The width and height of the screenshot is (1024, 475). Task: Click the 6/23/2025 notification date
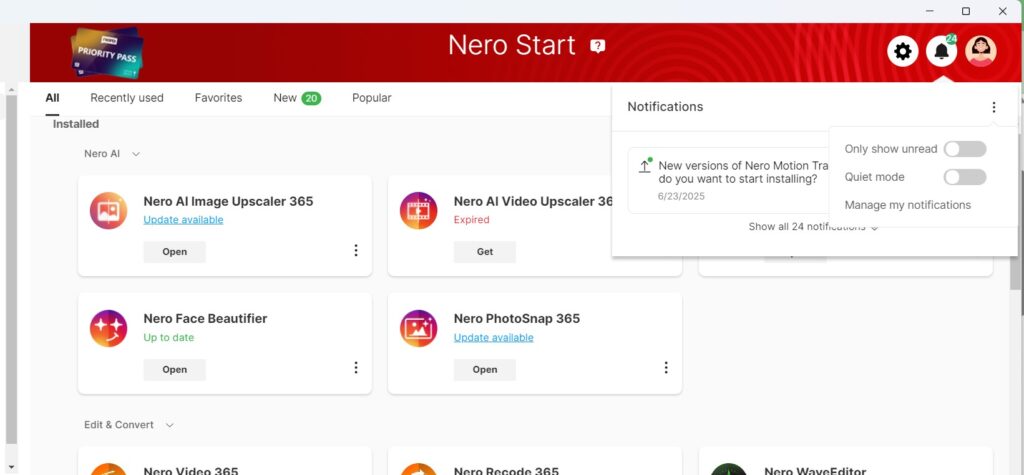(x=682, y=197)
